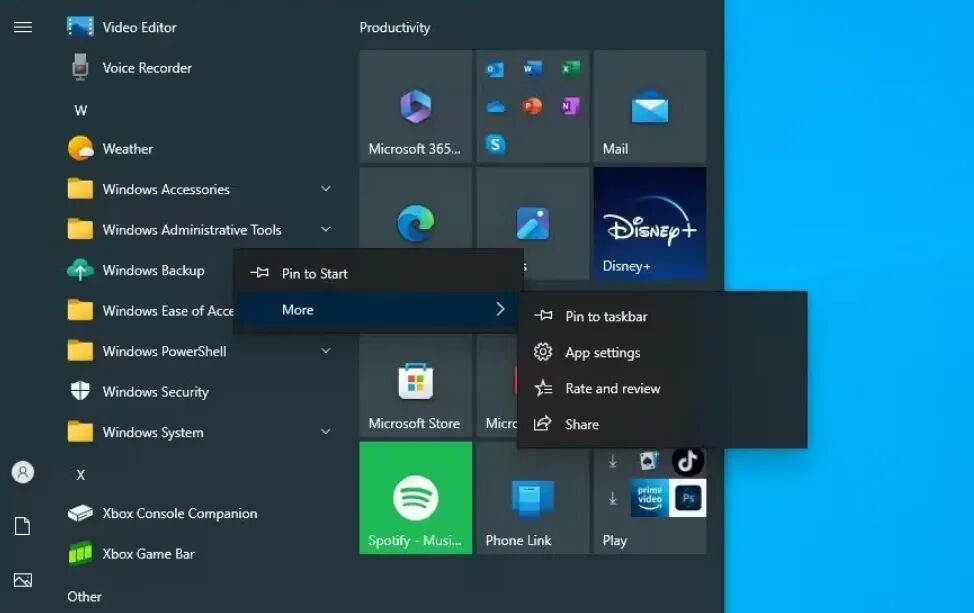Screen dimensions: 974x613
Task: Click the "Productivity" group title
Action: pyautogui.click(x=395, y=27)
